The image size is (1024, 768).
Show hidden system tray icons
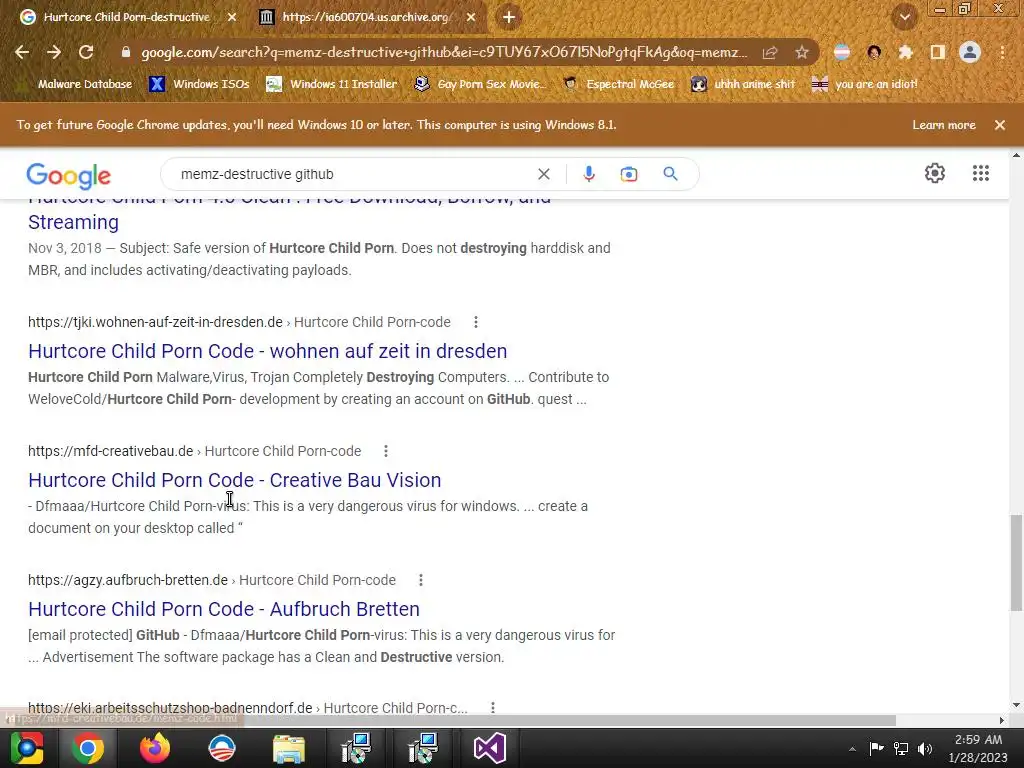coord(852,749)
